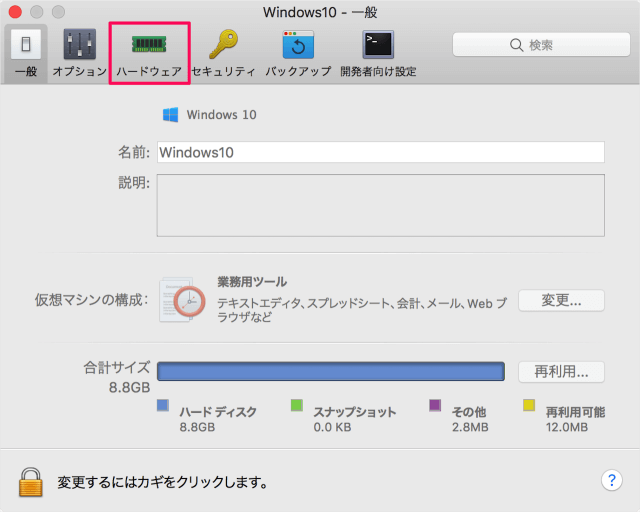Click the lock icon to allow changes
The height and width of the screenshot is (512, 640).
point(31,482)
